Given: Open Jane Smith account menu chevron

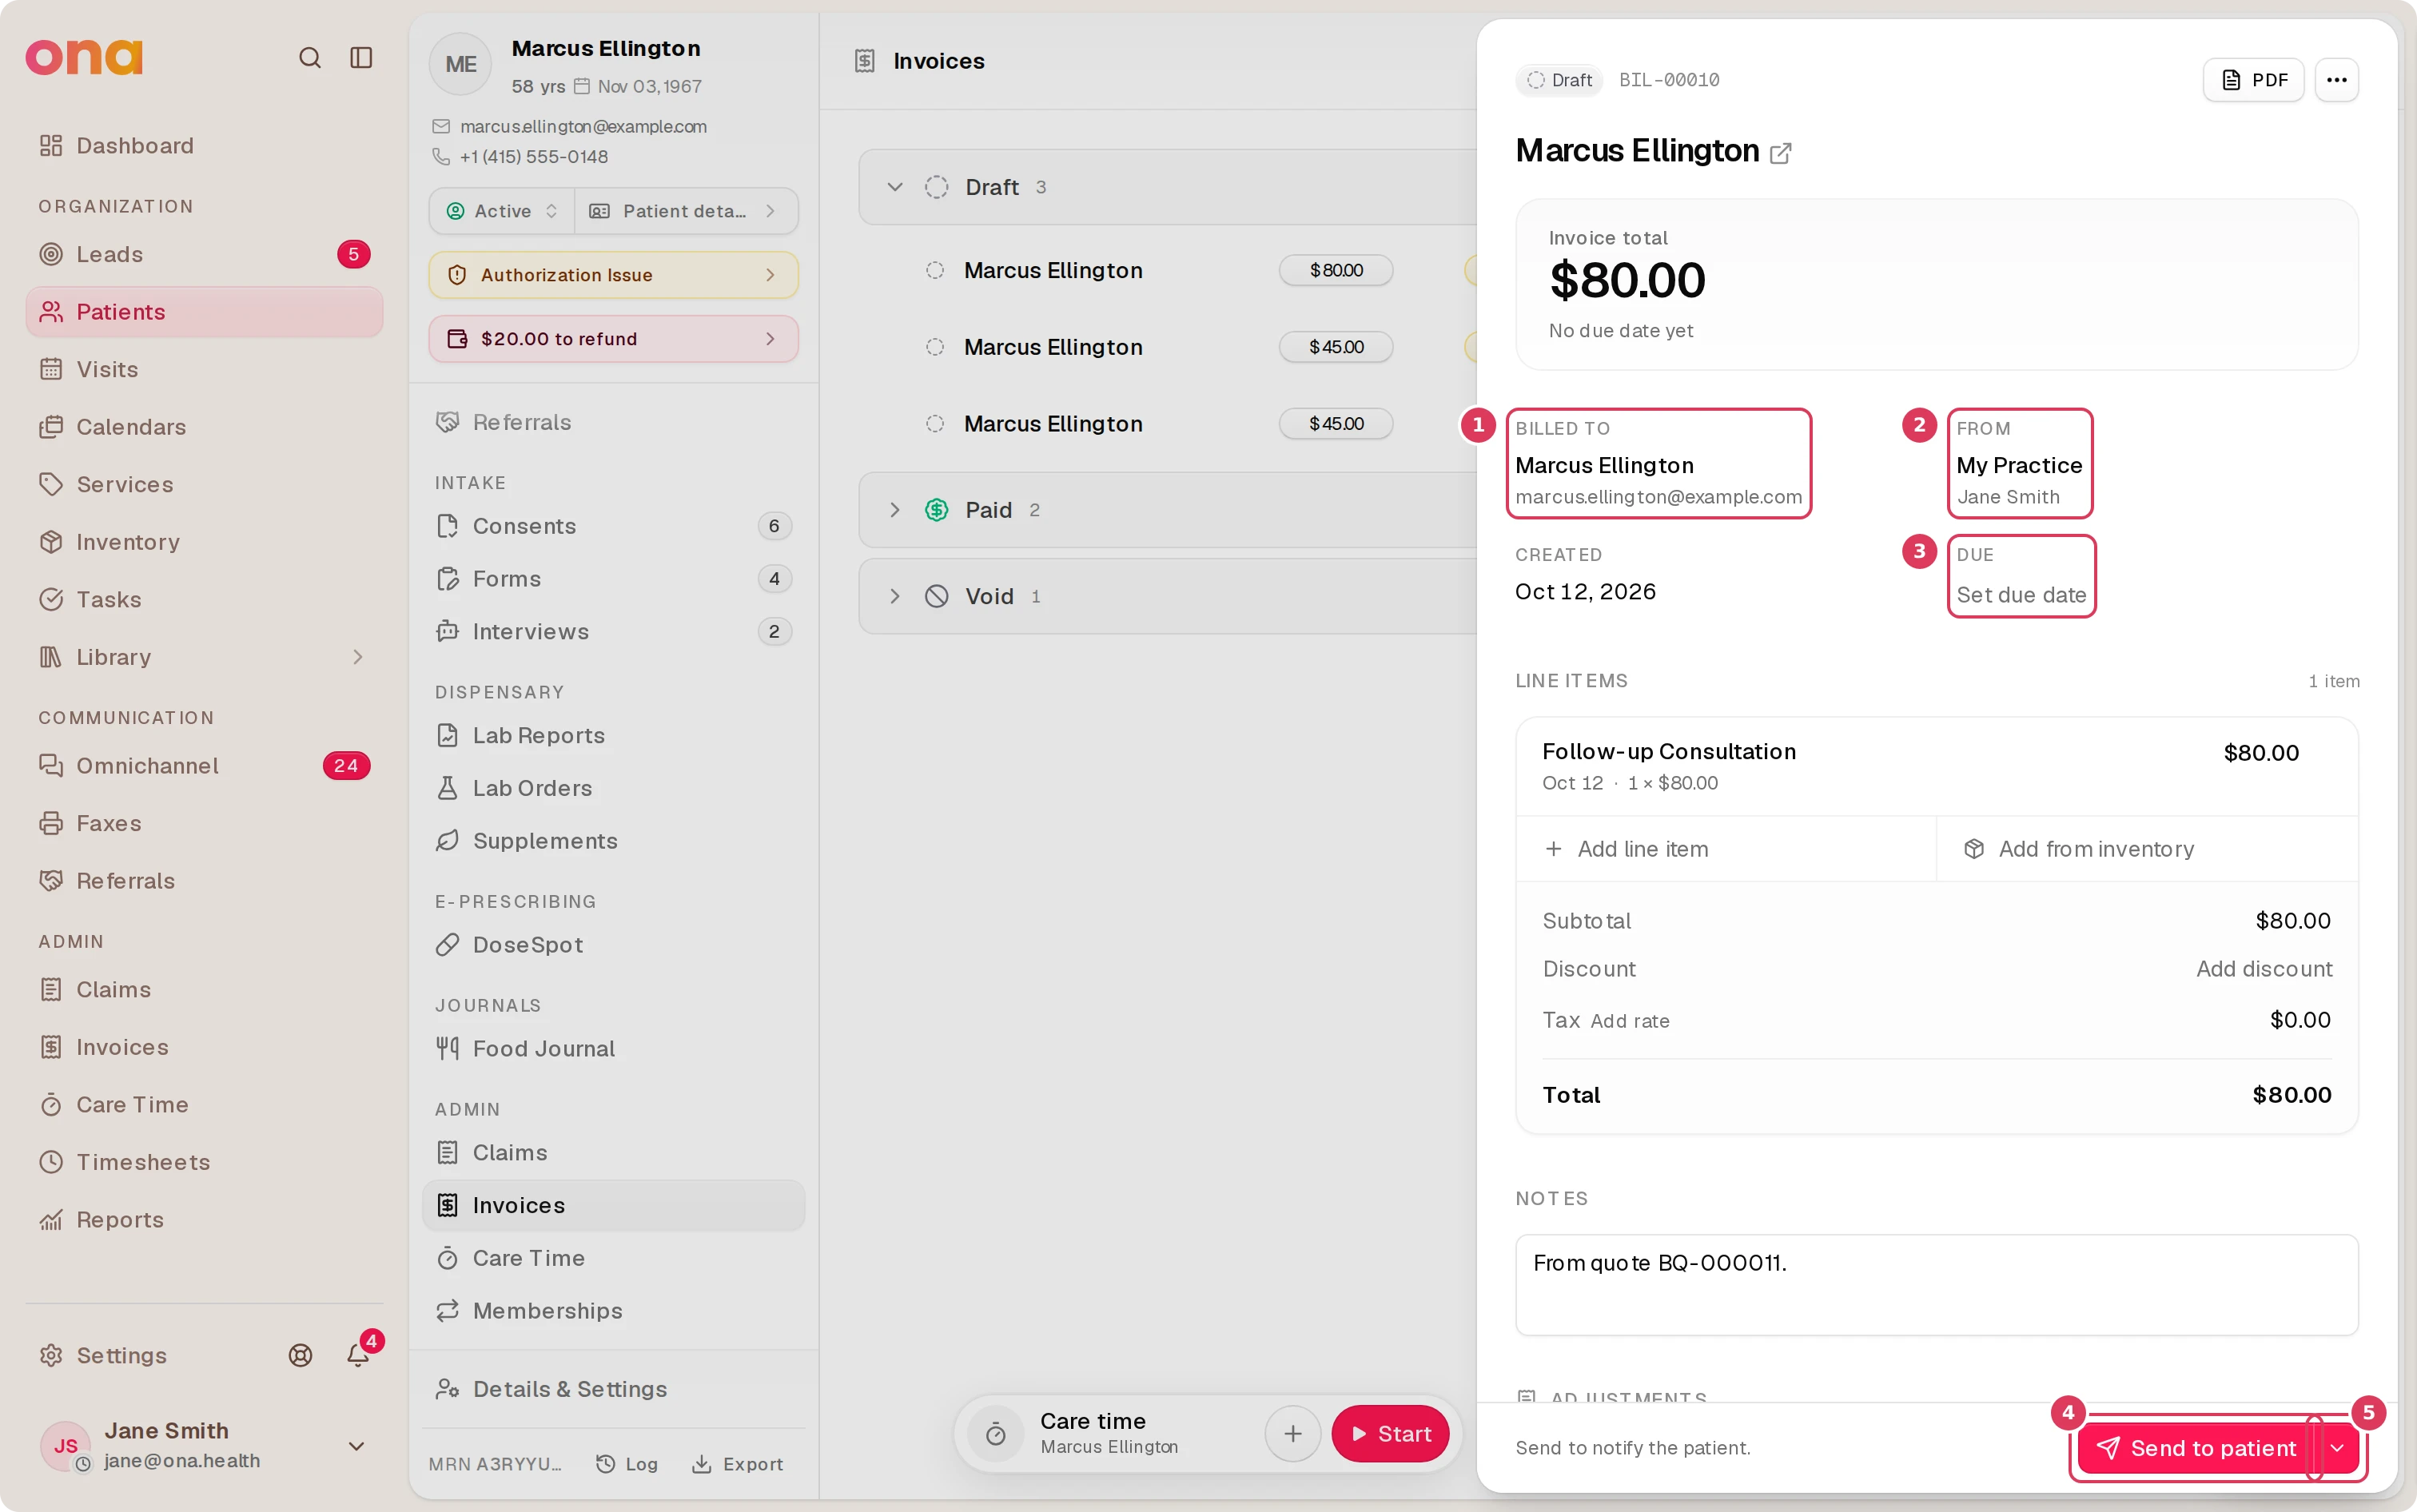Looking at the screenshot, I should 356,1446.
